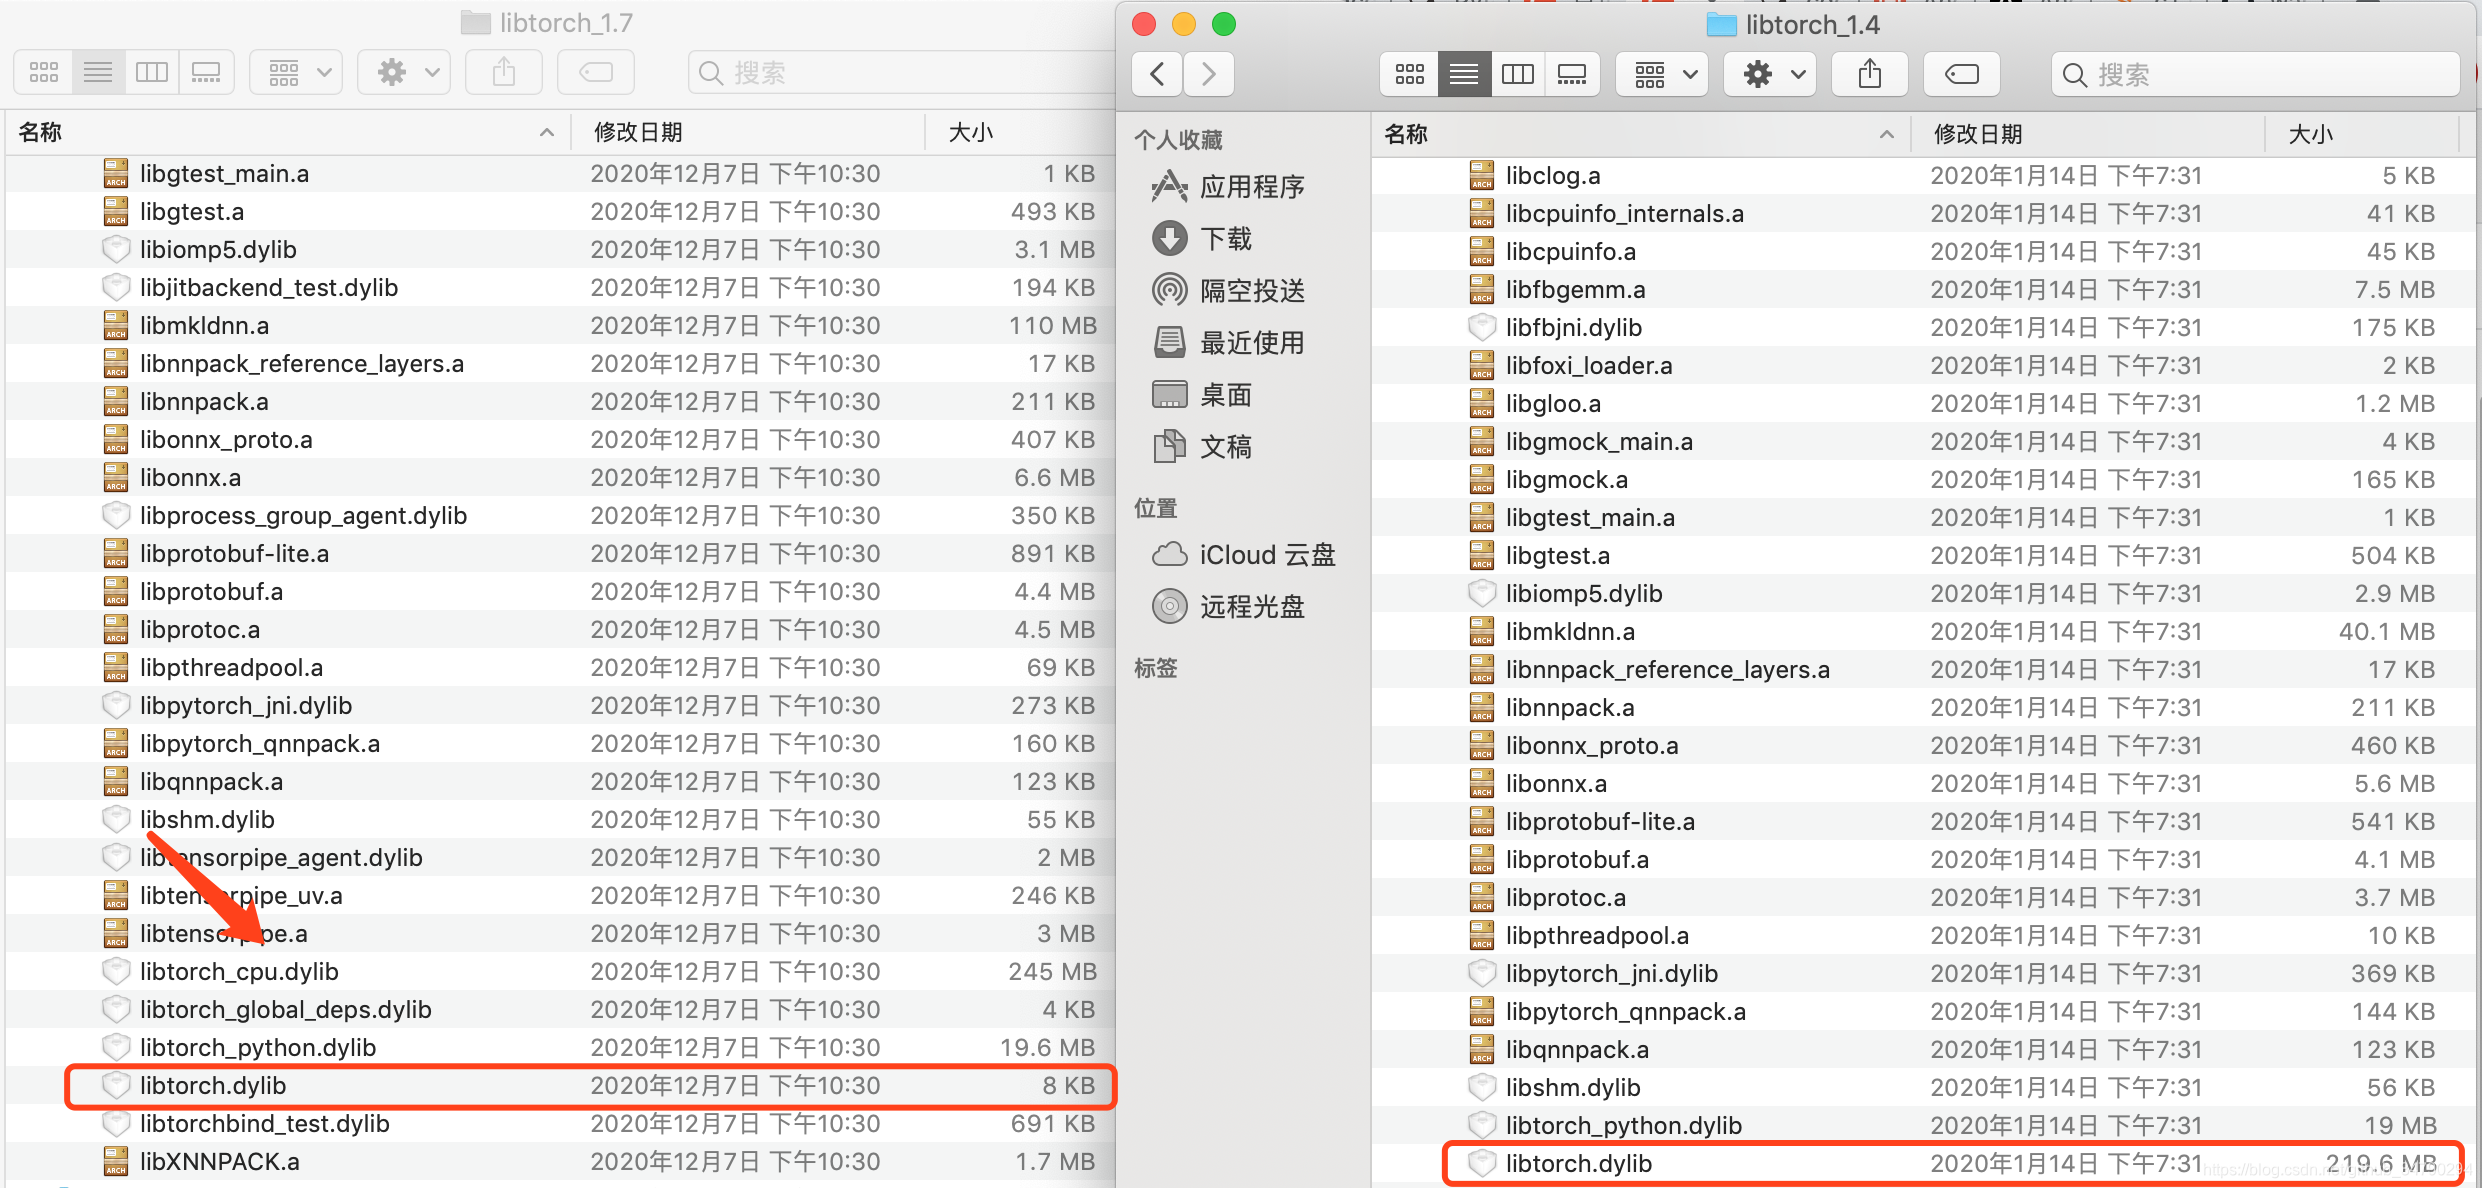
Task: Open group-by dropdown in libtorch_1.7 window
Action: pos(296,72)
